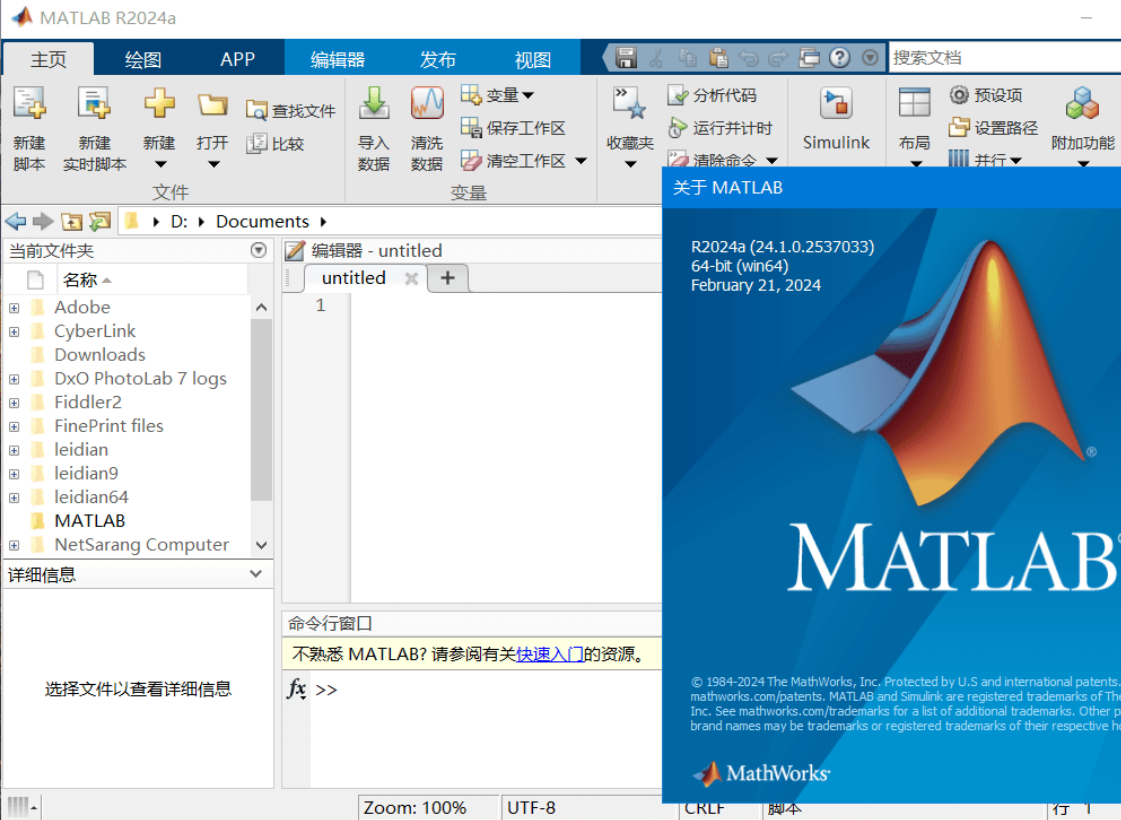Open Preferences (预设项)
Image resolution: width=1121 pixels, height=820 pixels.
(986, 95)
